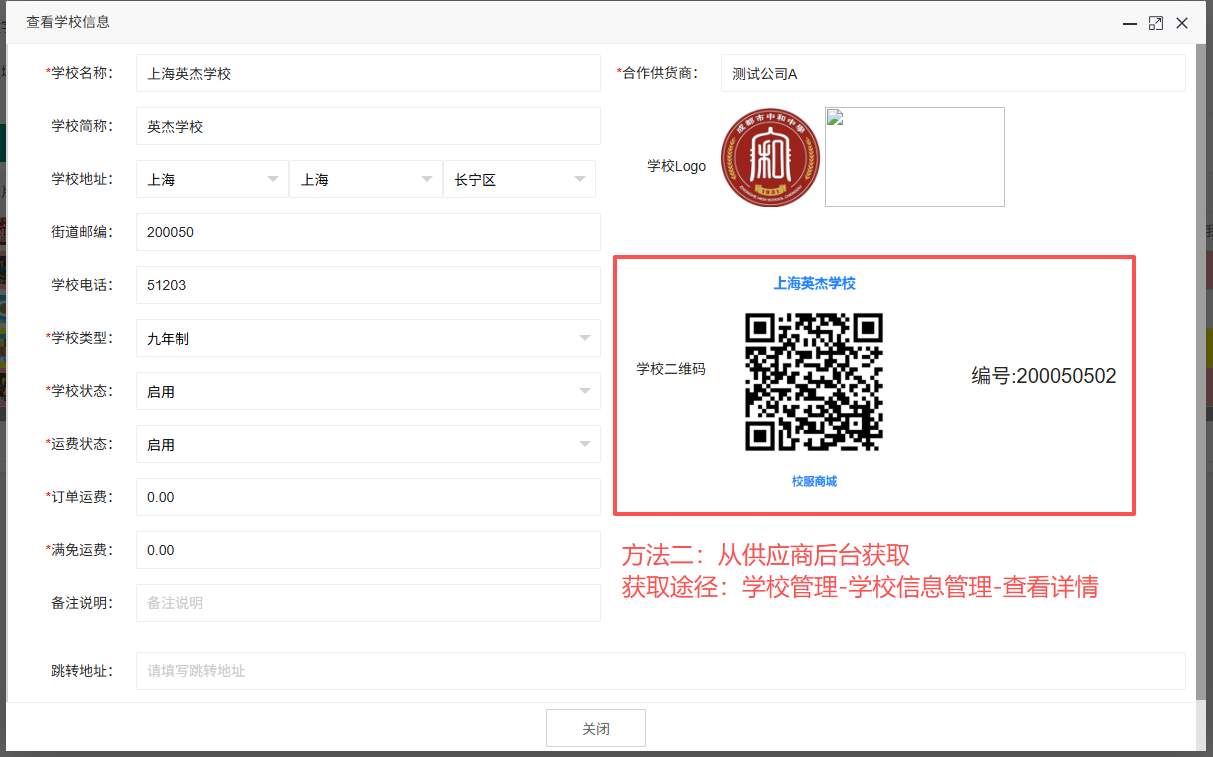The image size is (1213, 757).
Task: Minimize the school info dialog
Action: pos(1129,23)
